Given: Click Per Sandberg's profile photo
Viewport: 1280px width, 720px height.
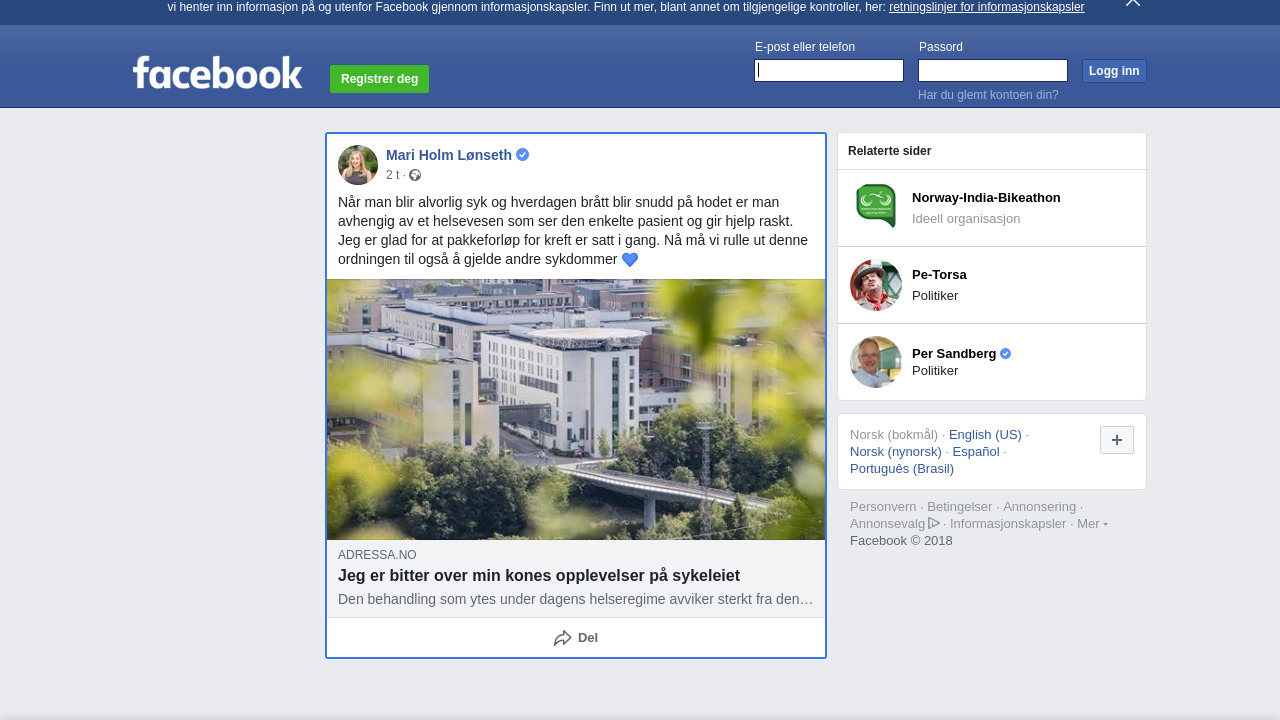Looking at the screenshot, I should [876, 362].
